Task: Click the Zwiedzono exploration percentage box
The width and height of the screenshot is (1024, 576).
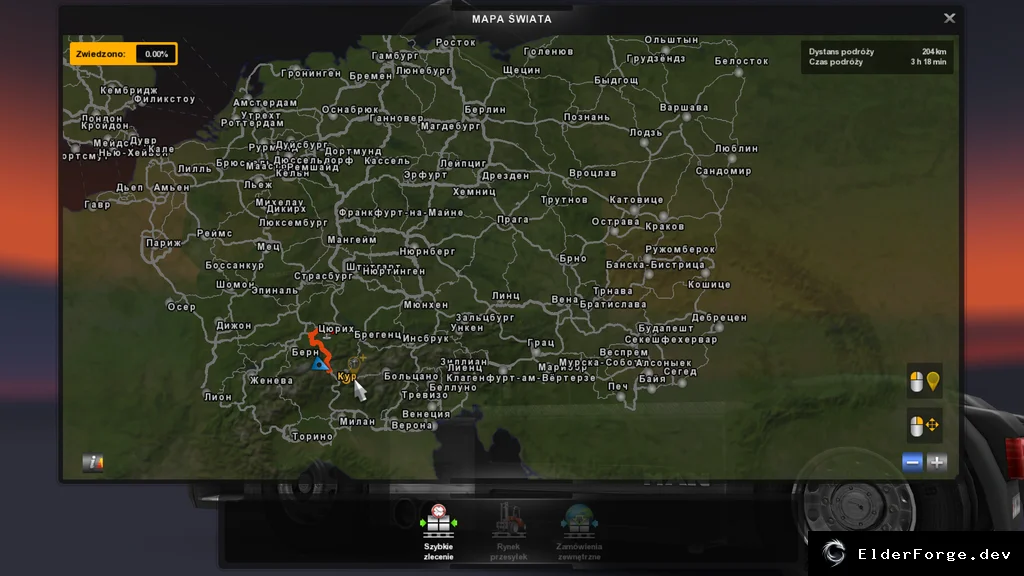Action: tap(123, 54)
